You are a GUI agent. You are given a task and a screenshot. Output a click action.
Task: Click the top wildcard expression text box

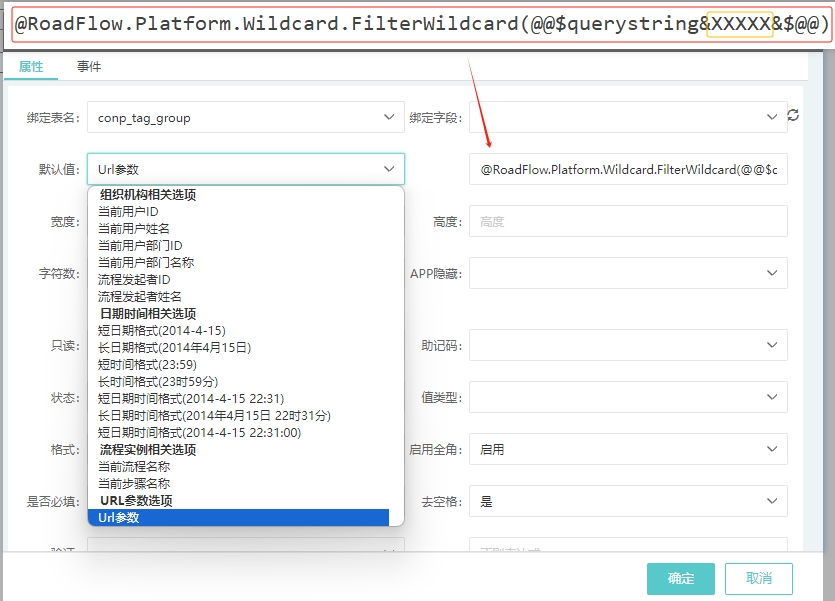click(x=422, y=24)
